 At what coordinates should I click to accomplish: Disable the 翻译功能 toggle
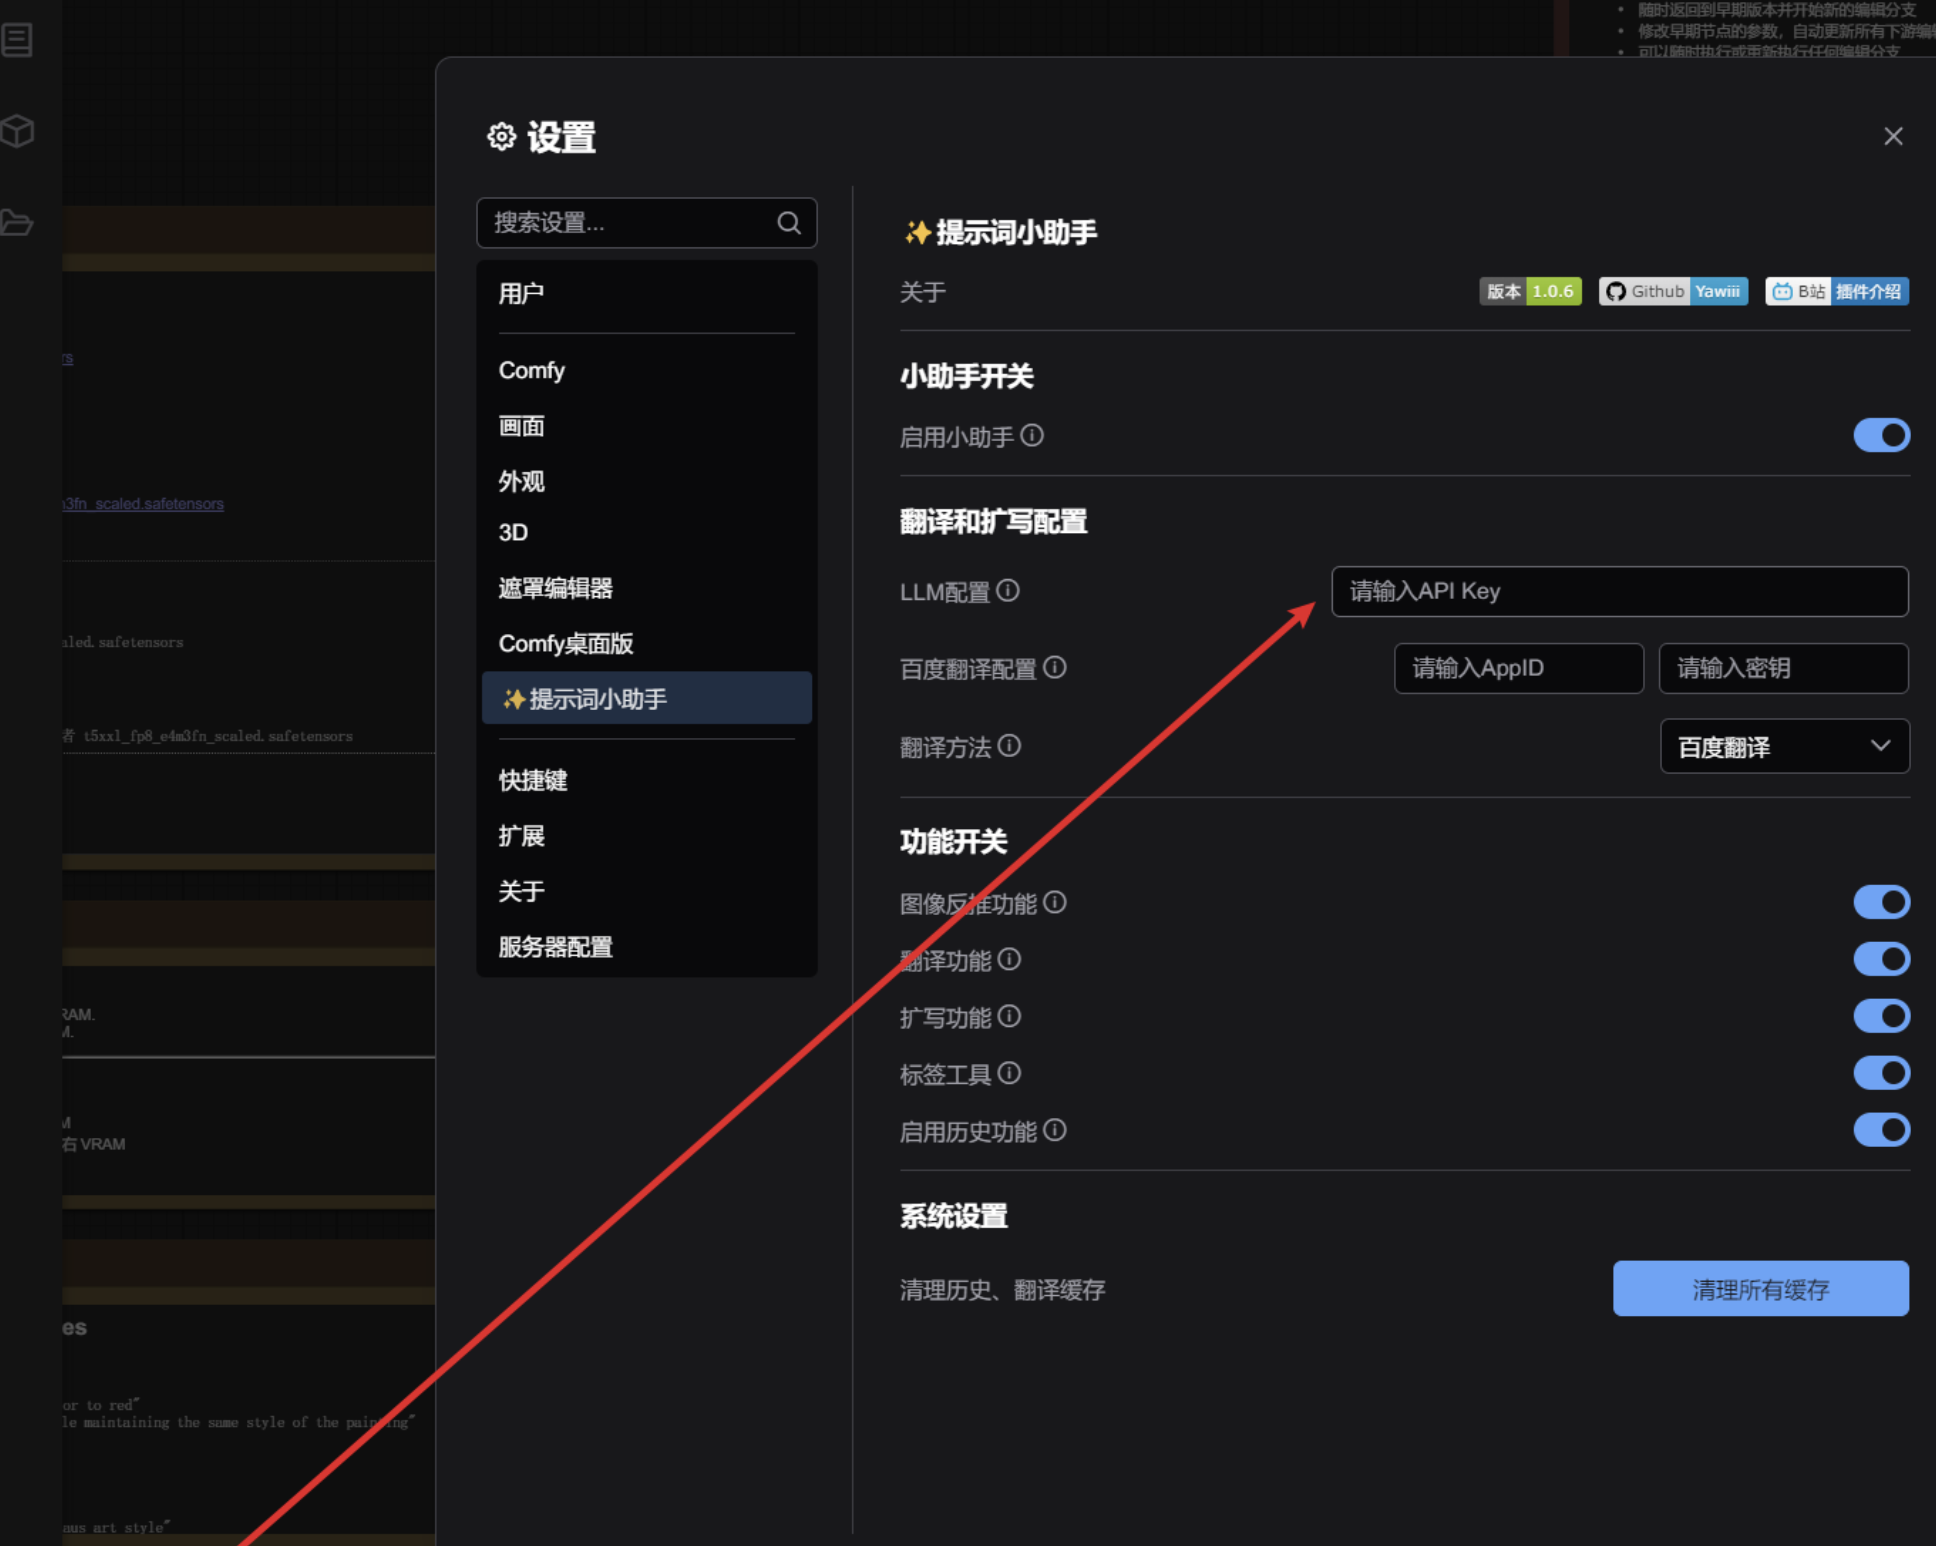(1882, 959)
